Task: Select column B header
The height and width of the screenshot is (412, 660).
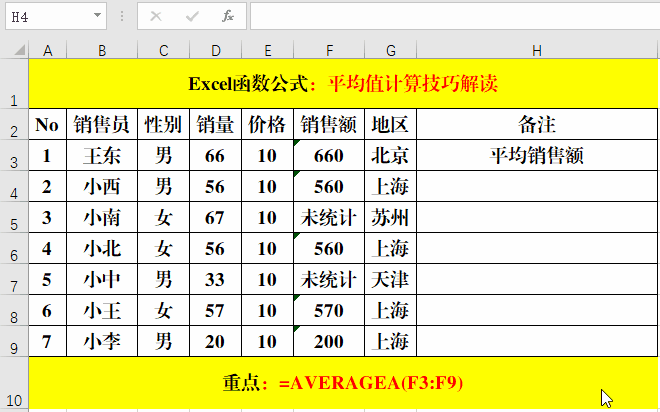Action: pos(102,51)
